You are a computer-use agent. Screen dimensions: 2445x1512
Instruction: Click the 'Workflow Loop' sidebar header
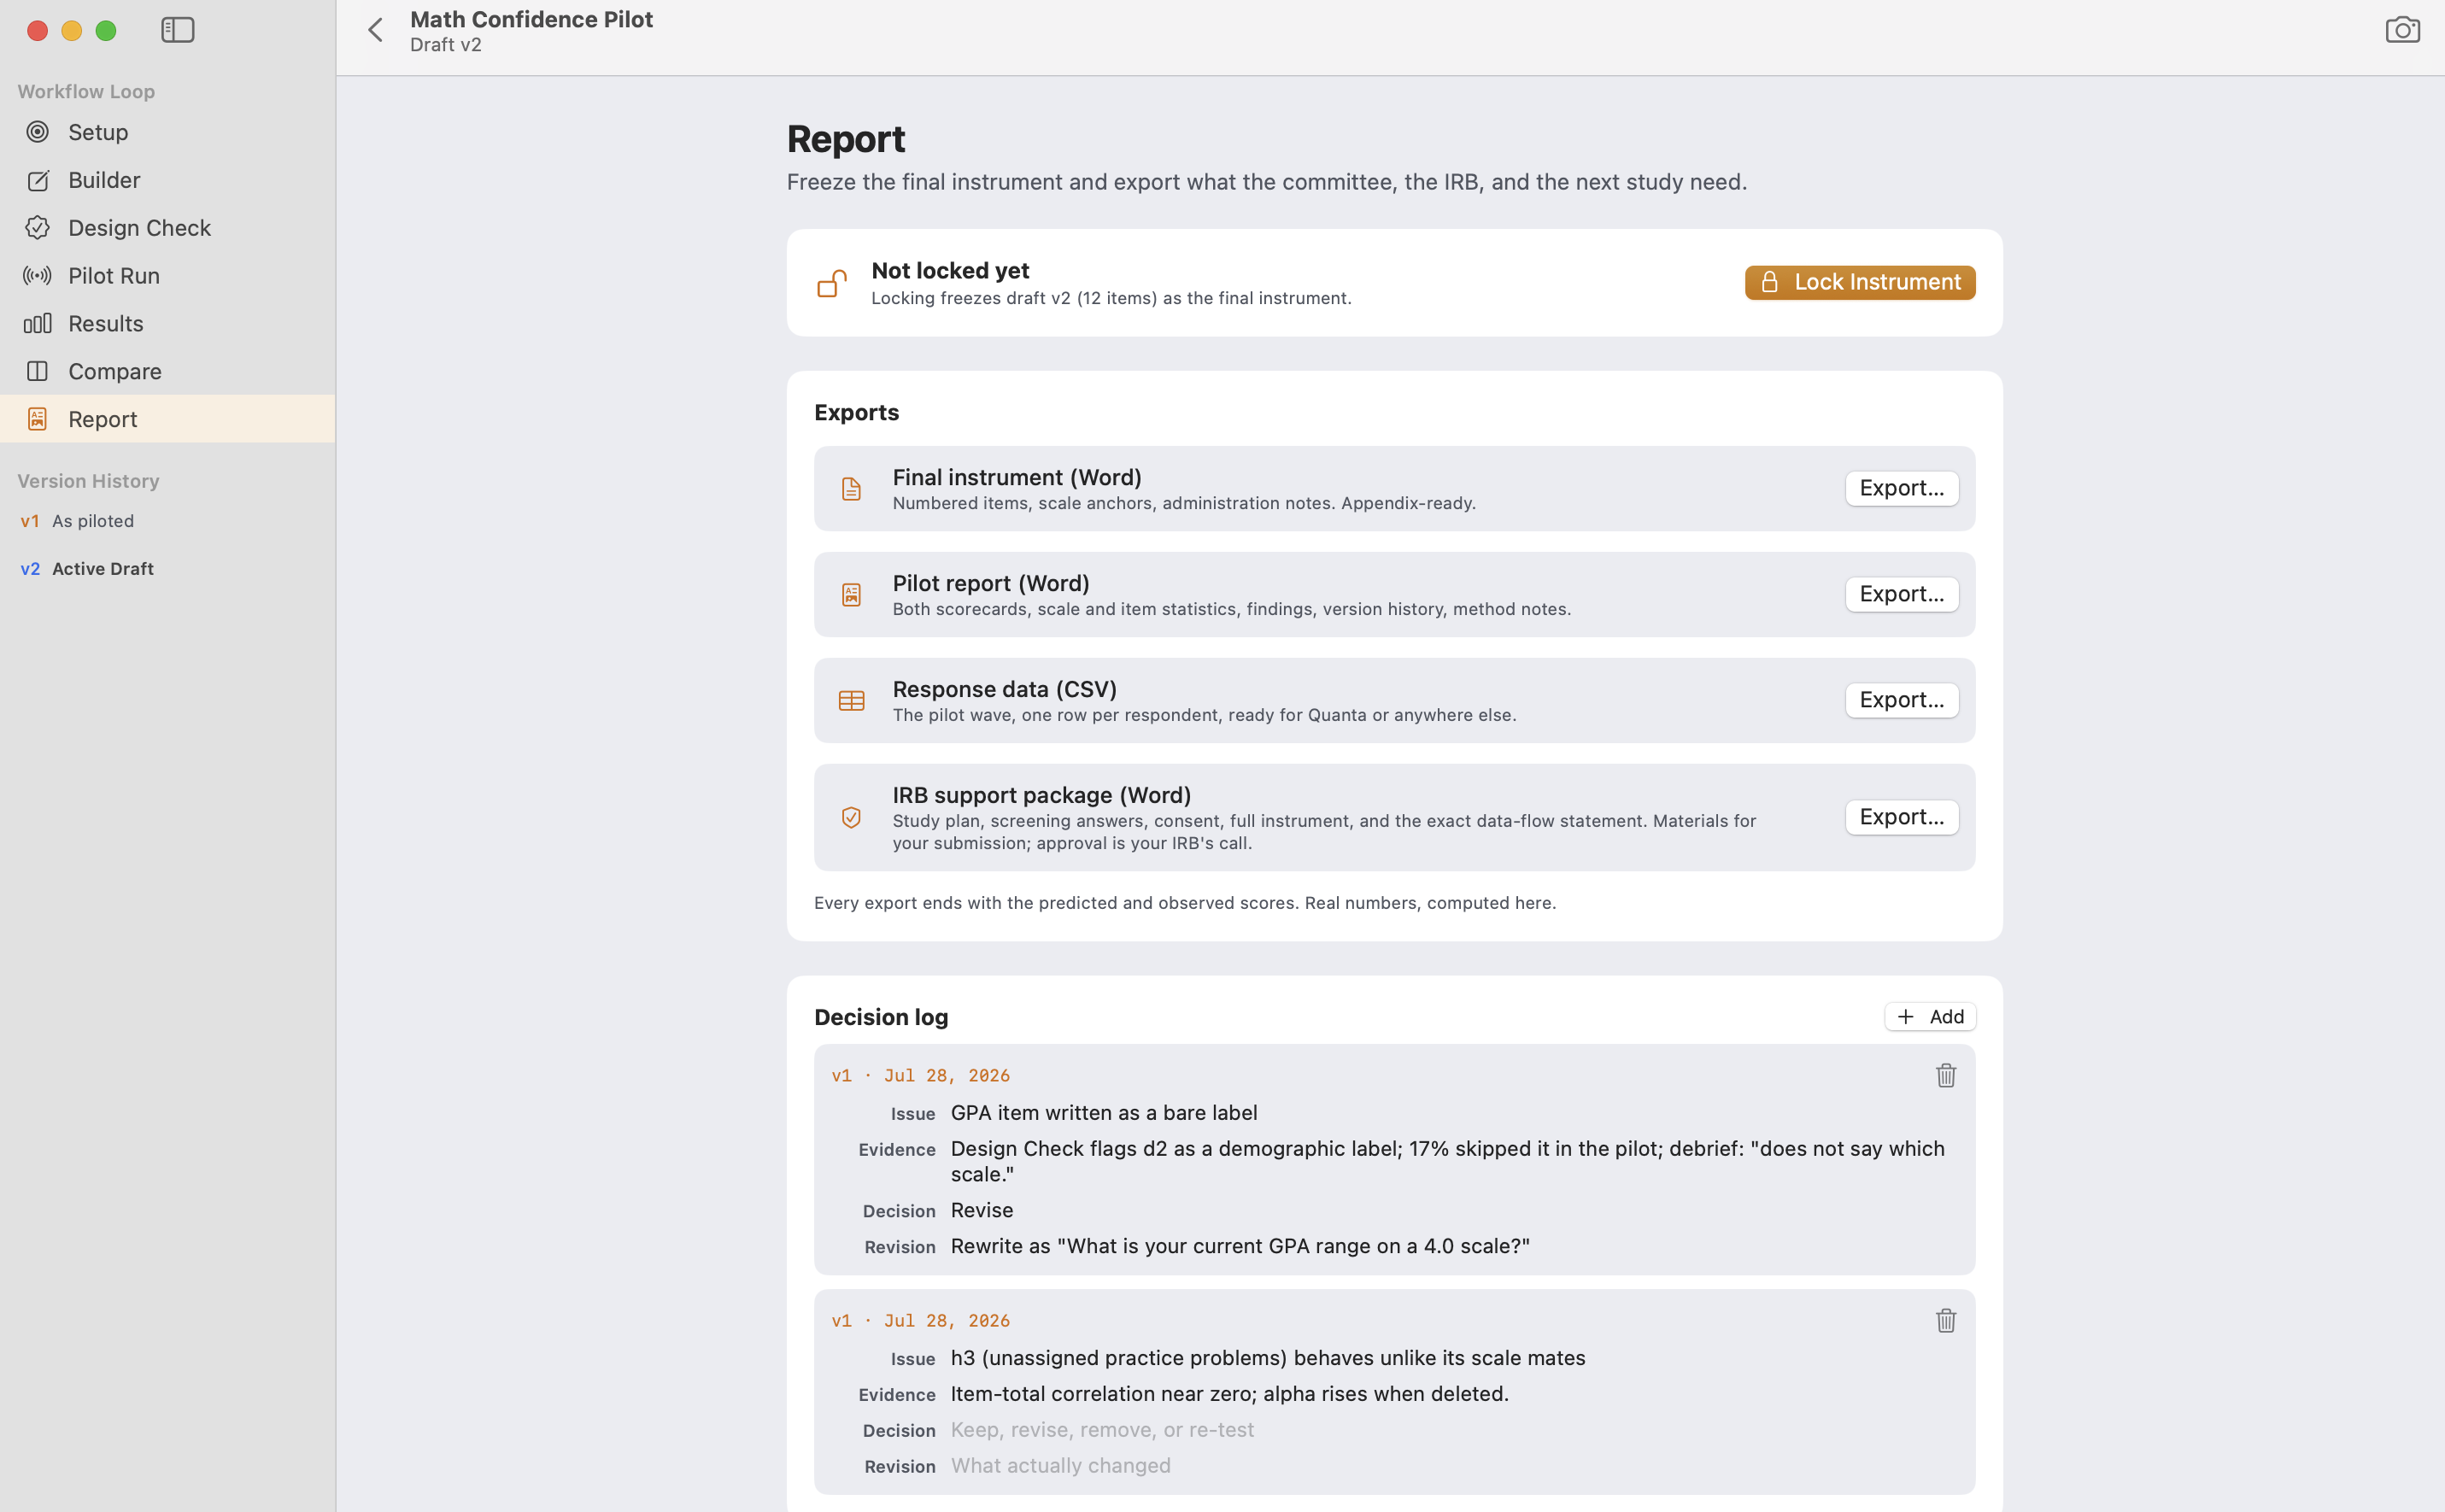point(86,92)
